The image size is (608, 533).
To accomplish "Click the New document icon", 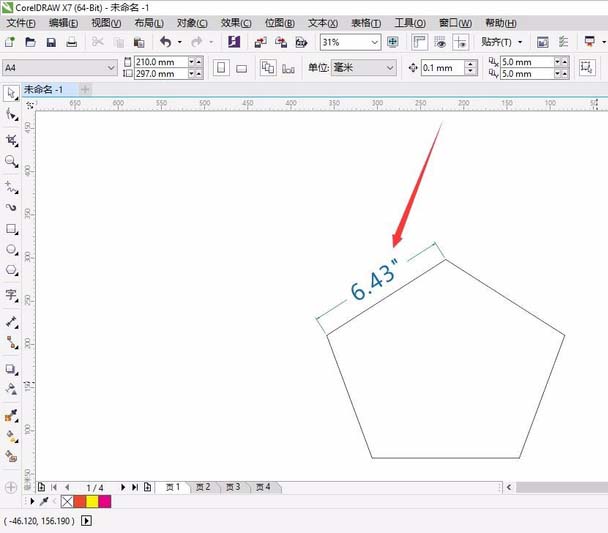I will [10, 42].
